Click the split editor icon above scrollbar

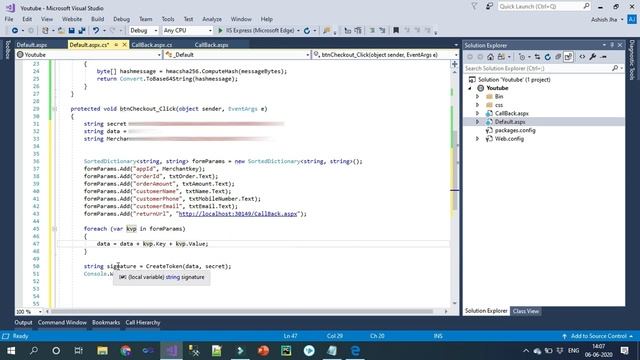click(455, 64)
